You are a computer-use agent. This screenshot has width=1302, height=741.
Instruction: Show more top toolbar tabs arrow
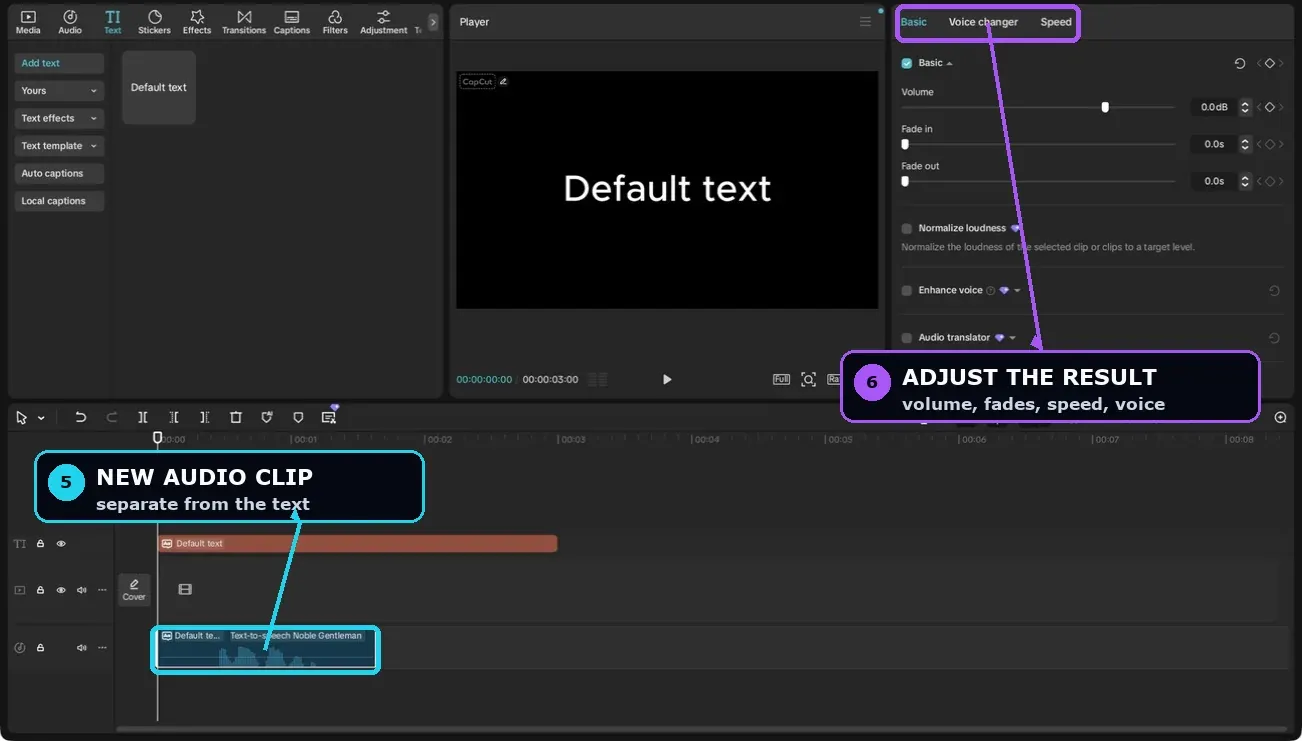click(433, 22)
